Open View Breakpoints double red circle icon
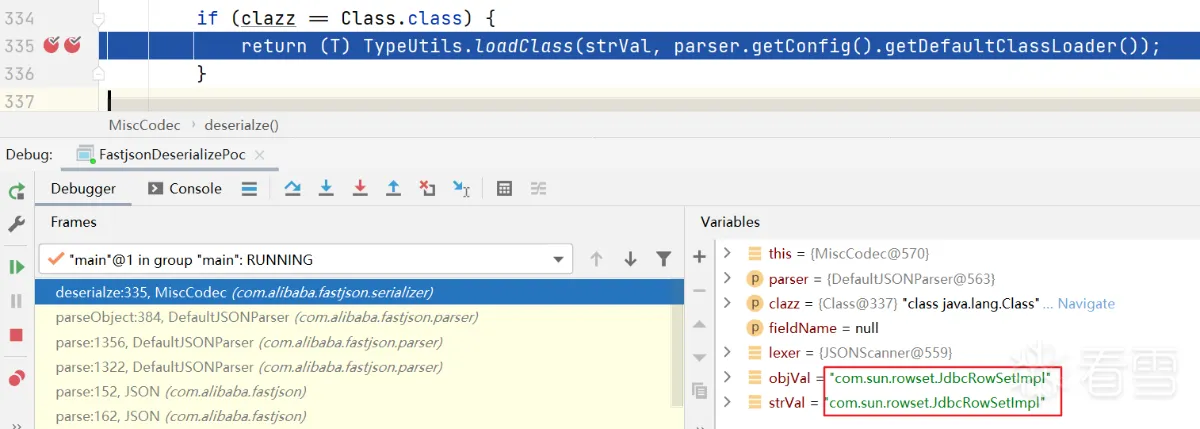1200x429 pixels. tap(16, 378)
